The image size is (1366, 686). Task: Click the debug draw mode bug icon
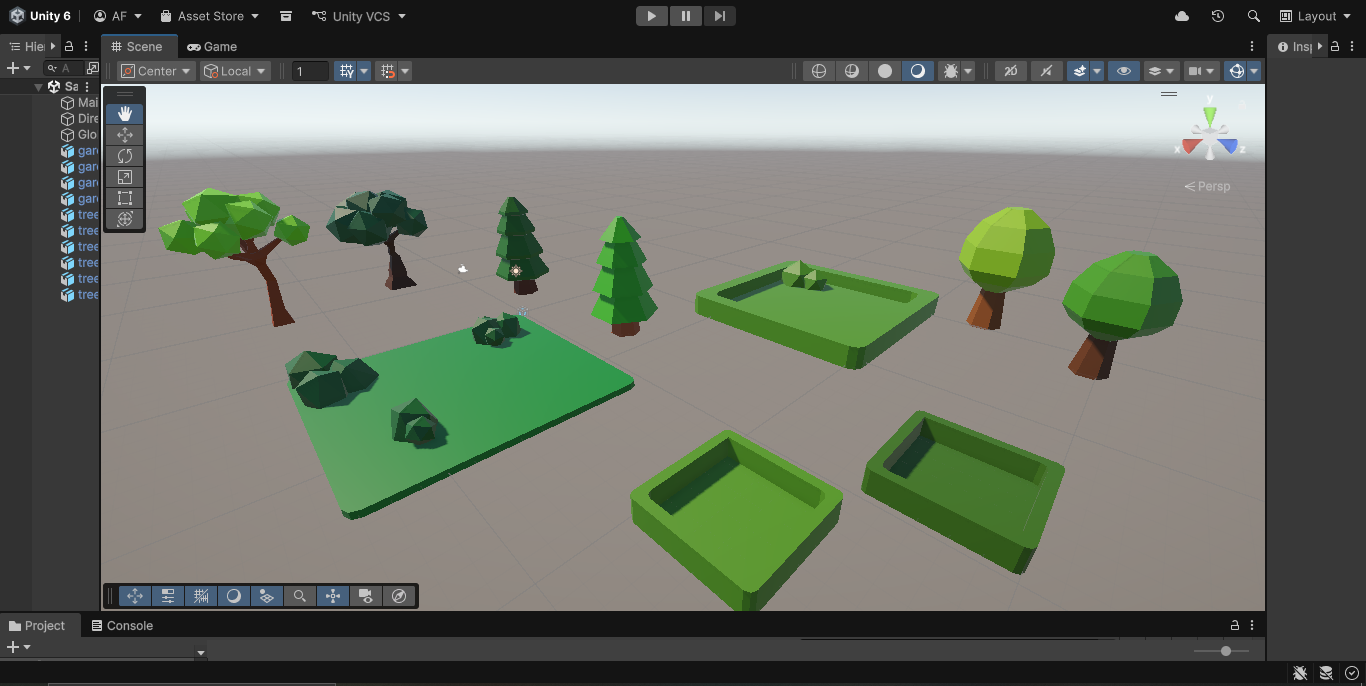pyautogui.click(x=950, y=71)
